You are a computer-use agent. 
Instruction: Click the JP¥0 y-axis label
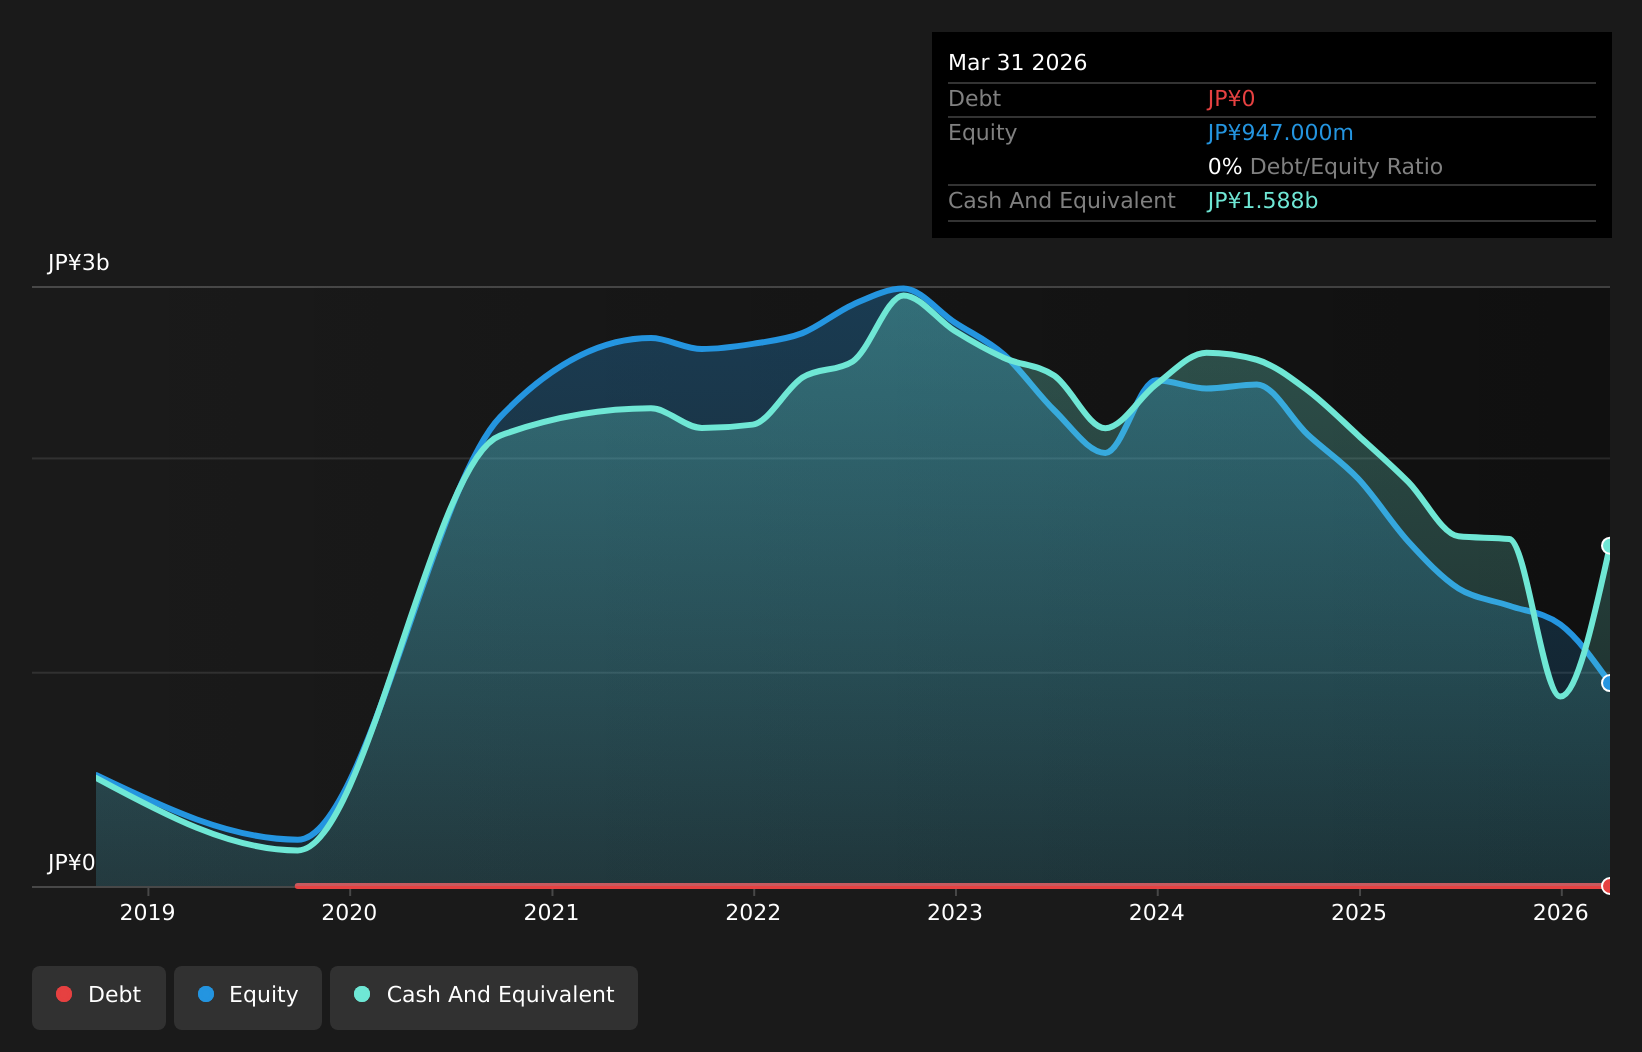[x=71, y=863]
